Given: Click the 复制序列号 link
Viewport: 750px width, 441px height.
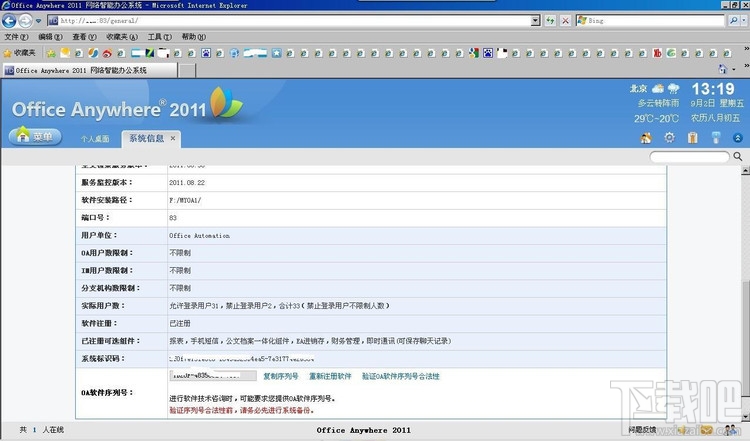Looking at the screenshot, I should tap(281, 376).
